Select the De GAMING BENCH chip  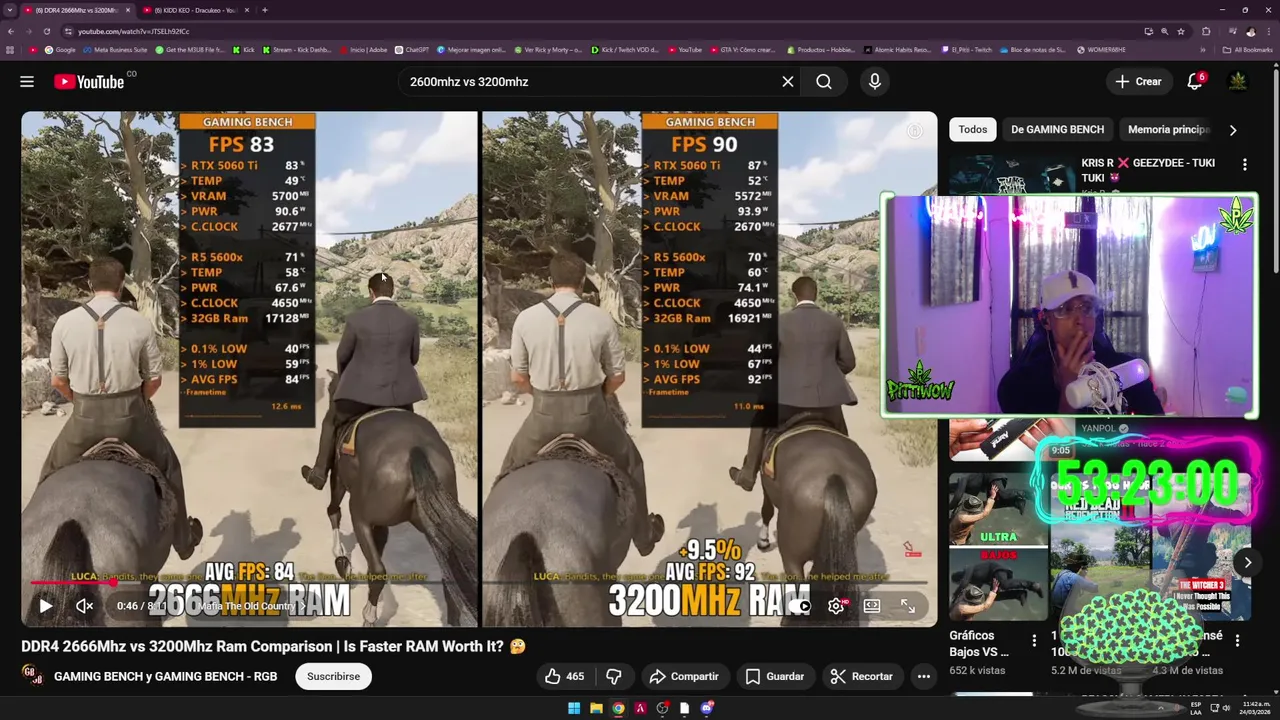coord(1057,129)
